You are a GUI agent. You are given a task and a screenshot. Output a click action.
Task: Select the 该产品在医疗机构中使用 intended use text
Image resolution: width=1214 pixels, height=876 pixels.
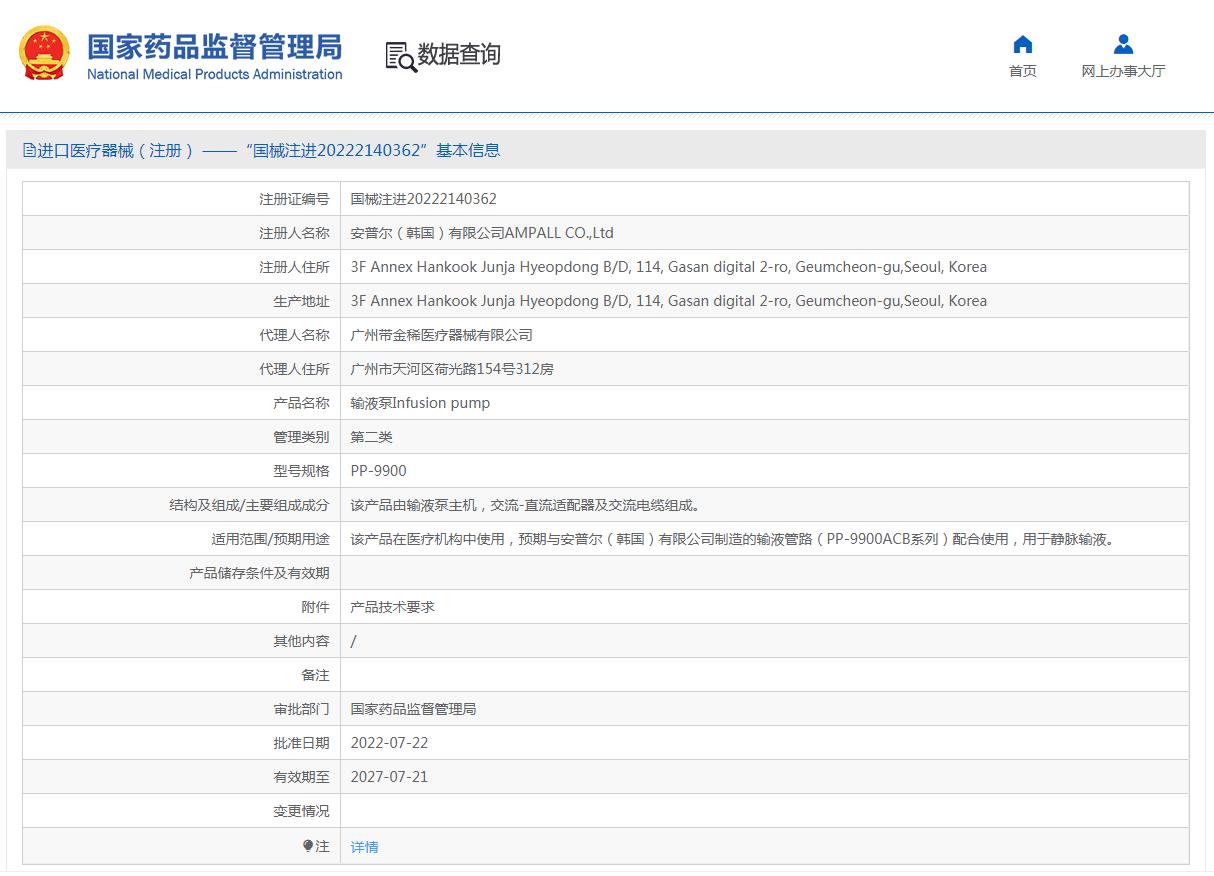click(732, 539)
